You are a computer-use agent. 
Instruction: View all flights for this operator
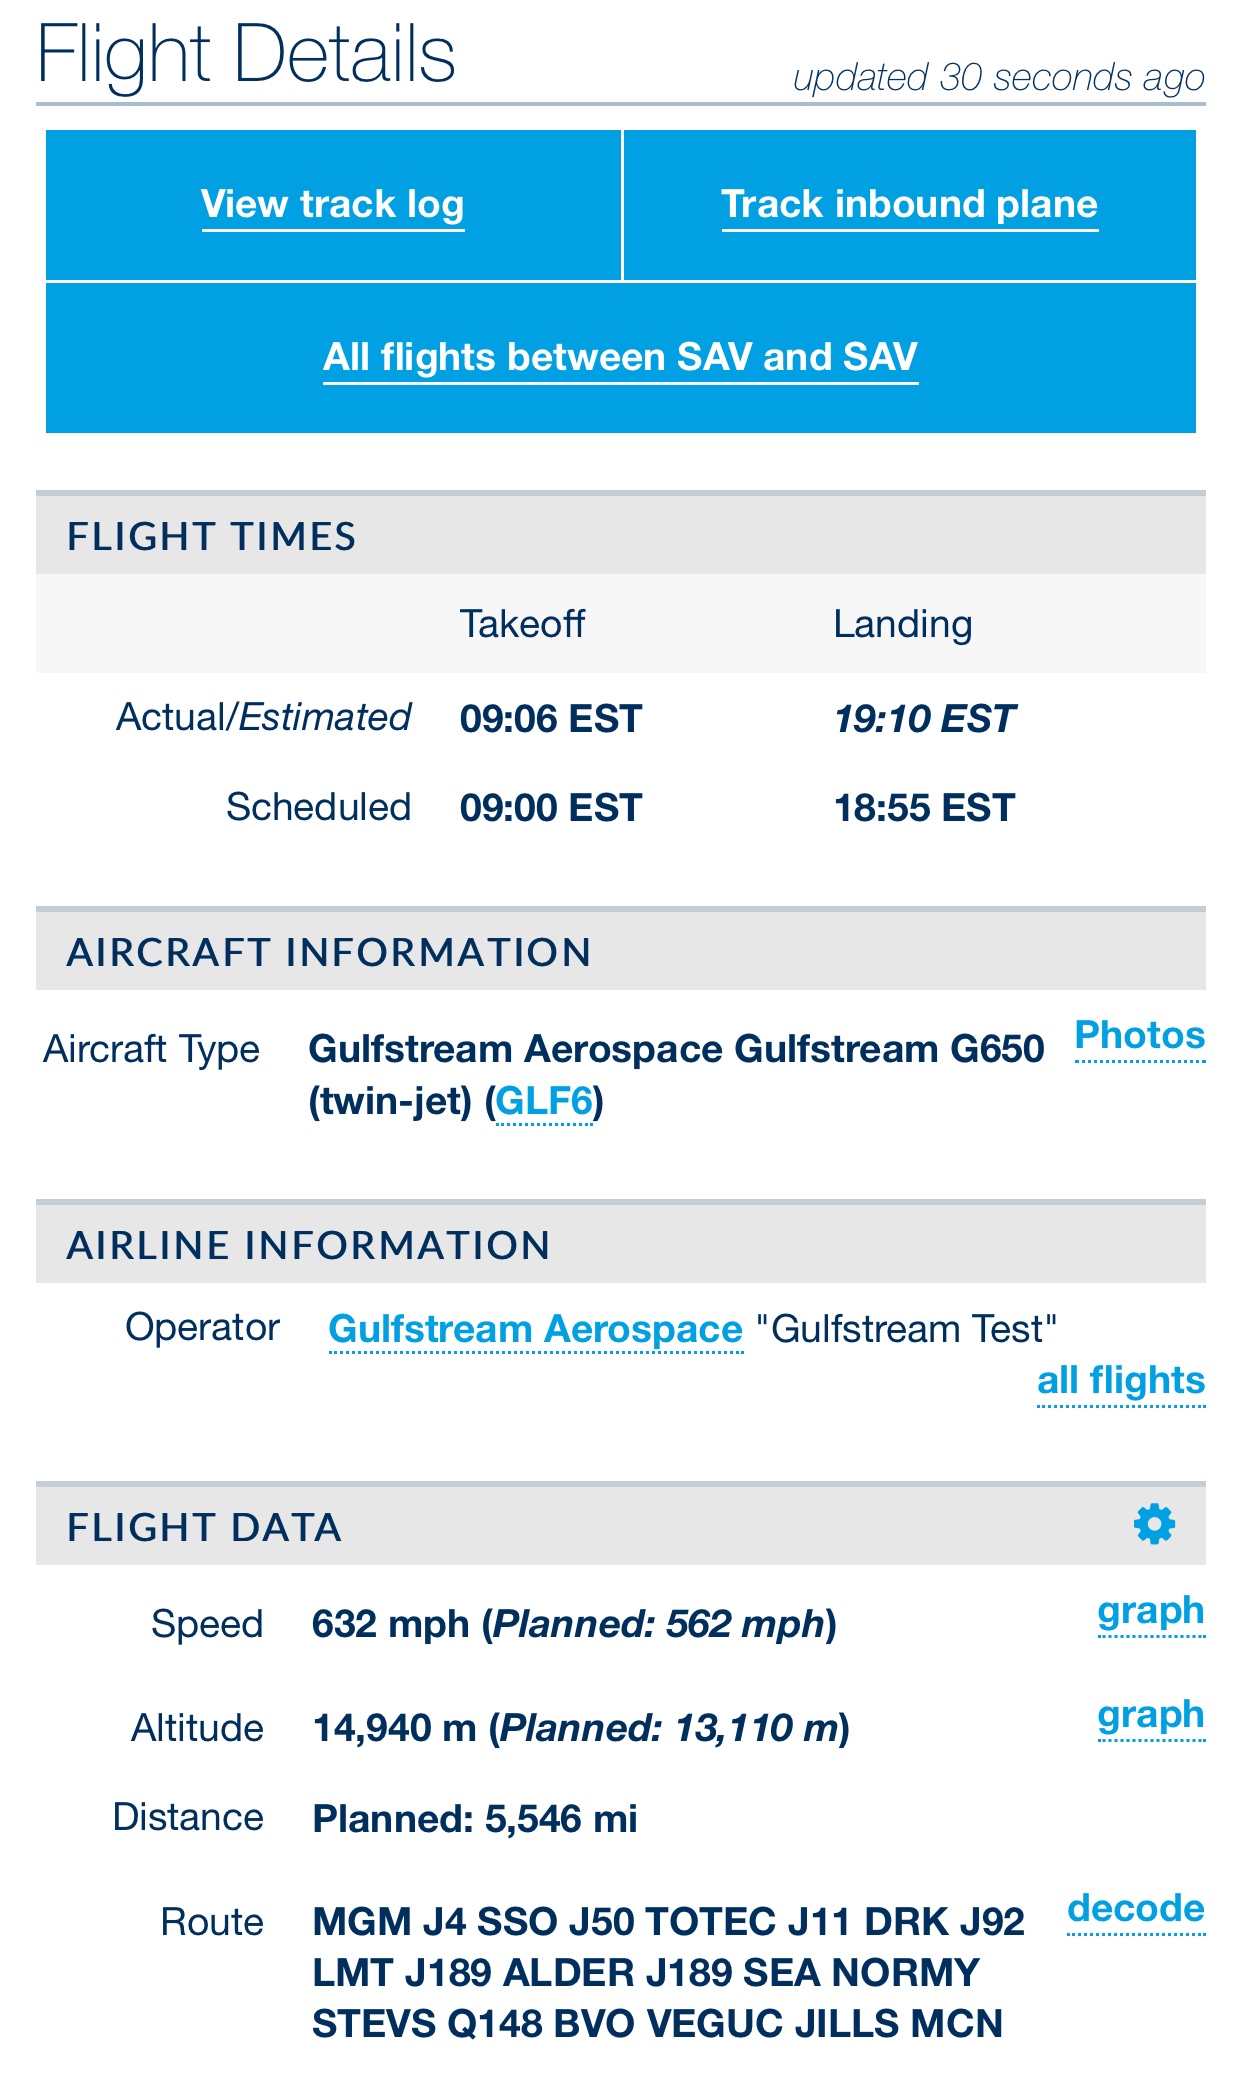(x=1121, y=1381)
